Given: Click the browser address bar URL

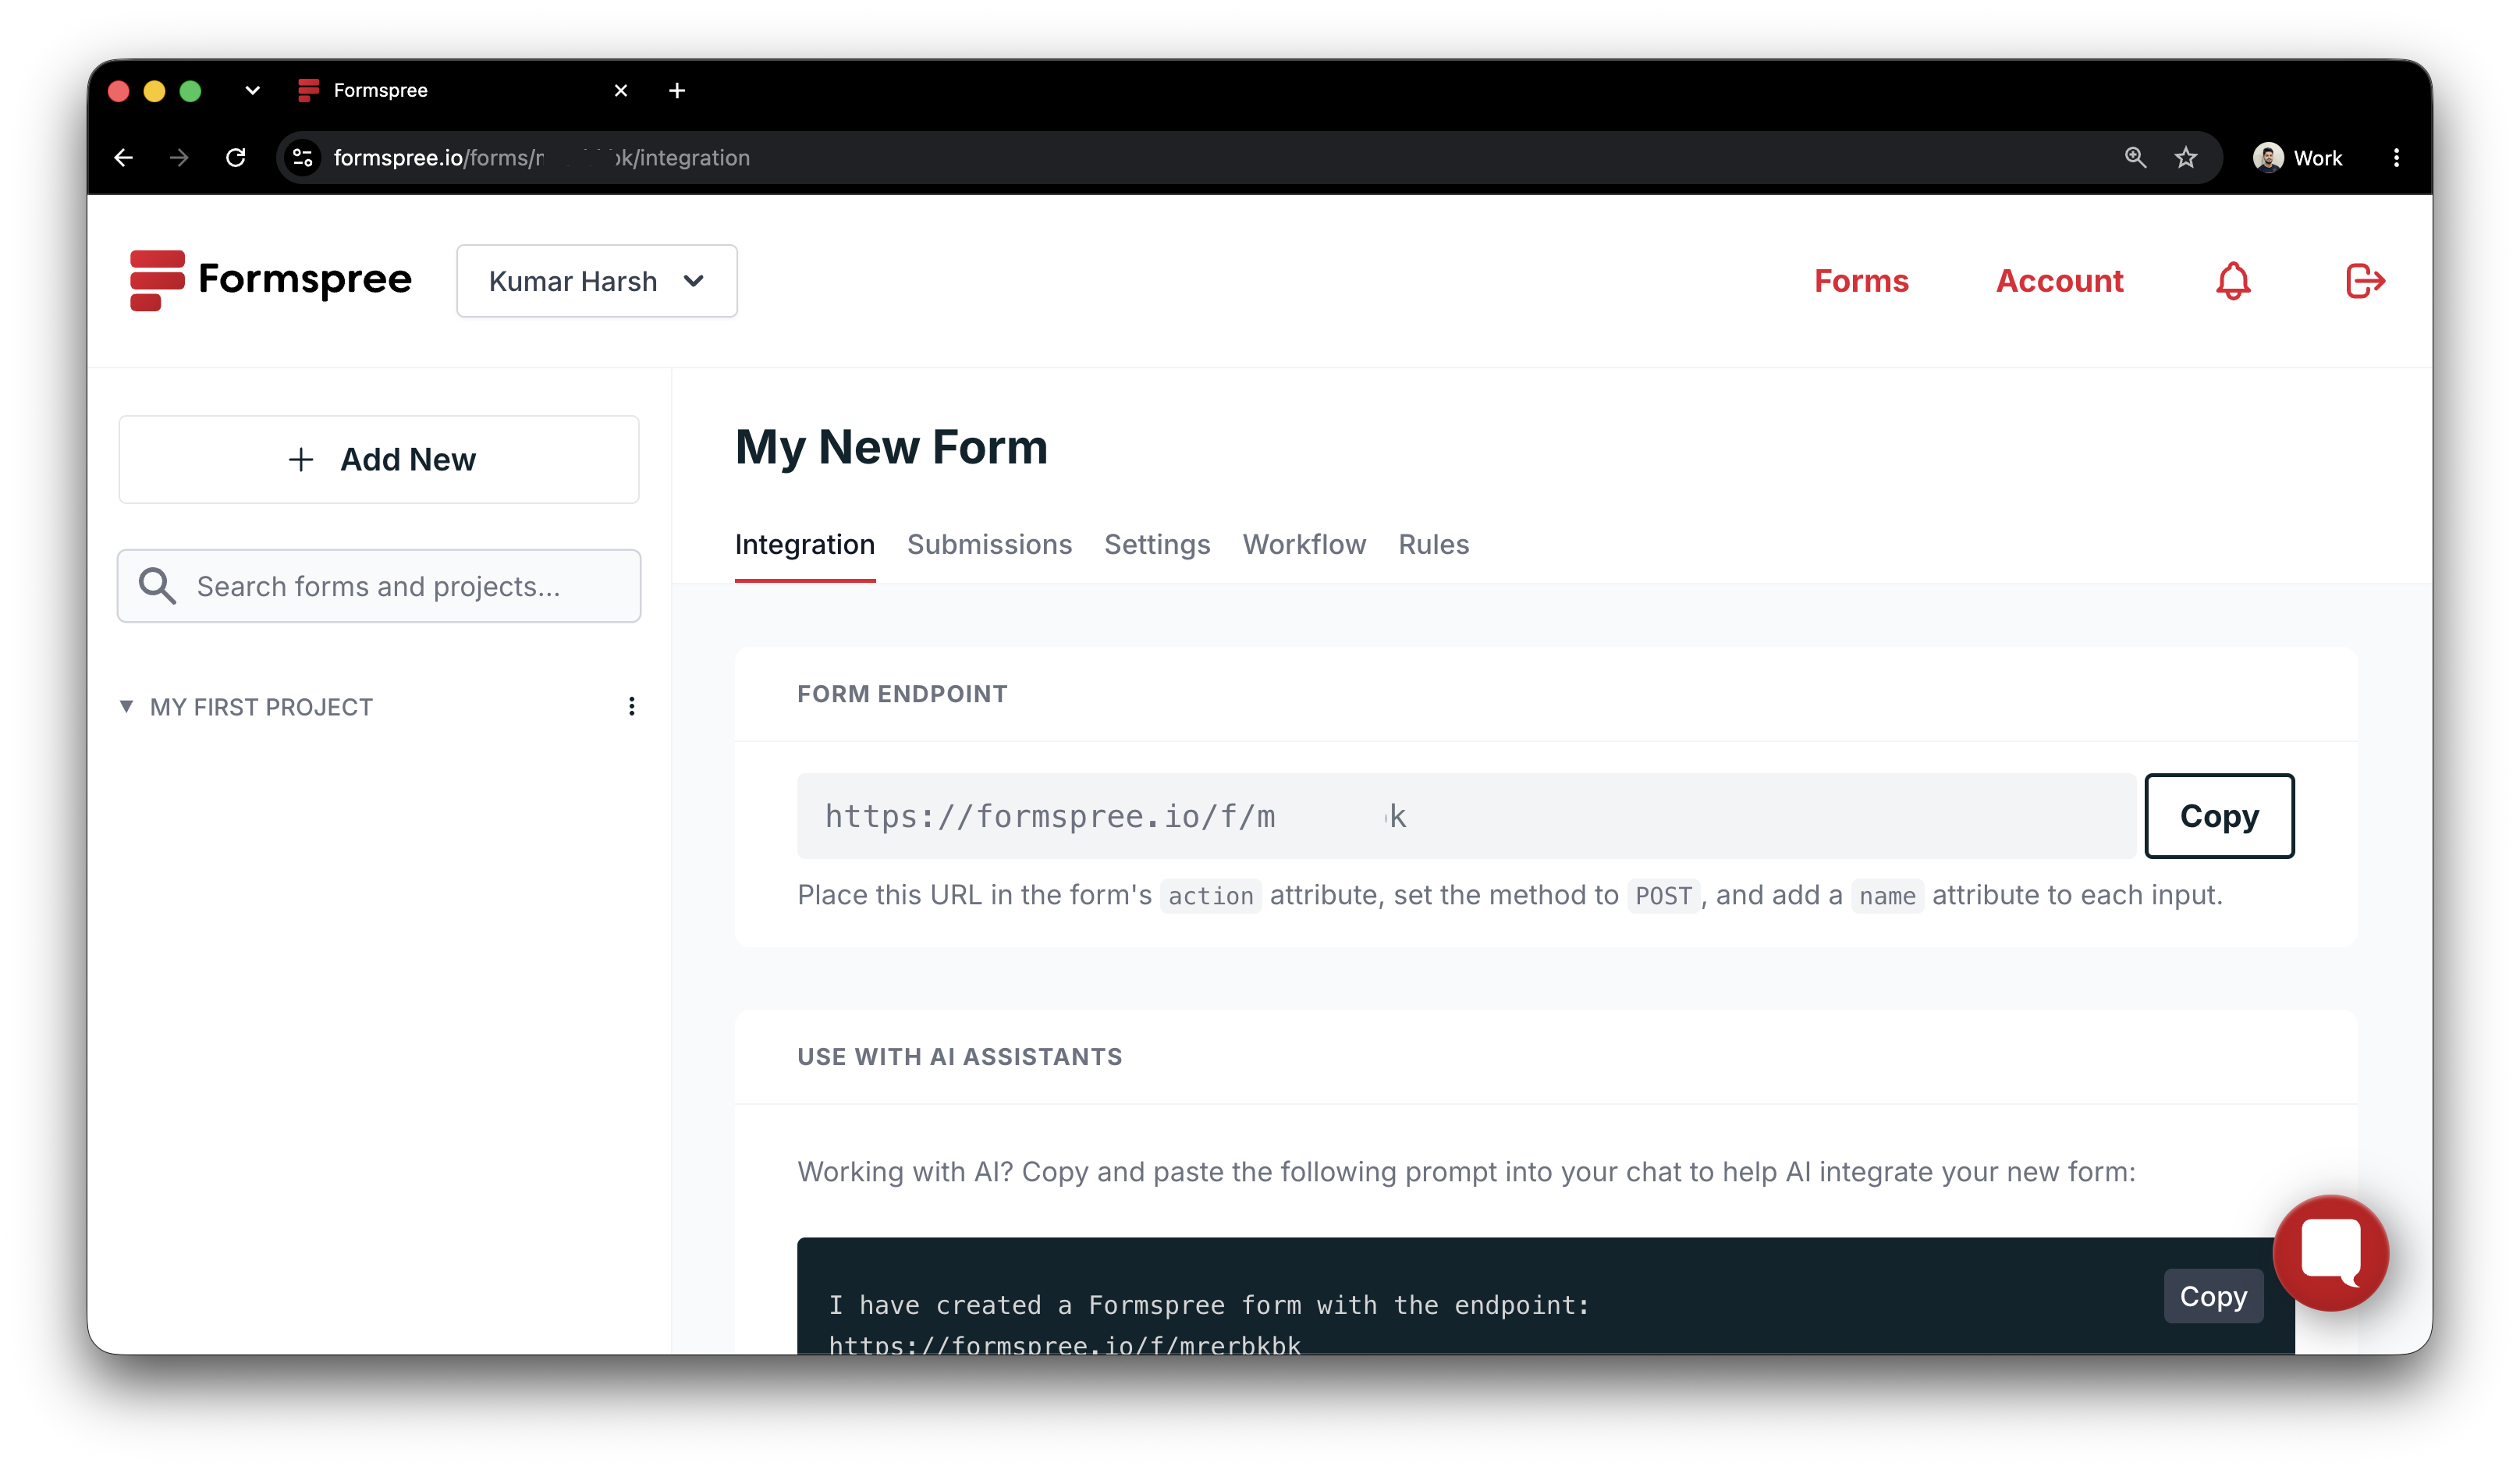Looking at the screenshot, I should 541,158.
